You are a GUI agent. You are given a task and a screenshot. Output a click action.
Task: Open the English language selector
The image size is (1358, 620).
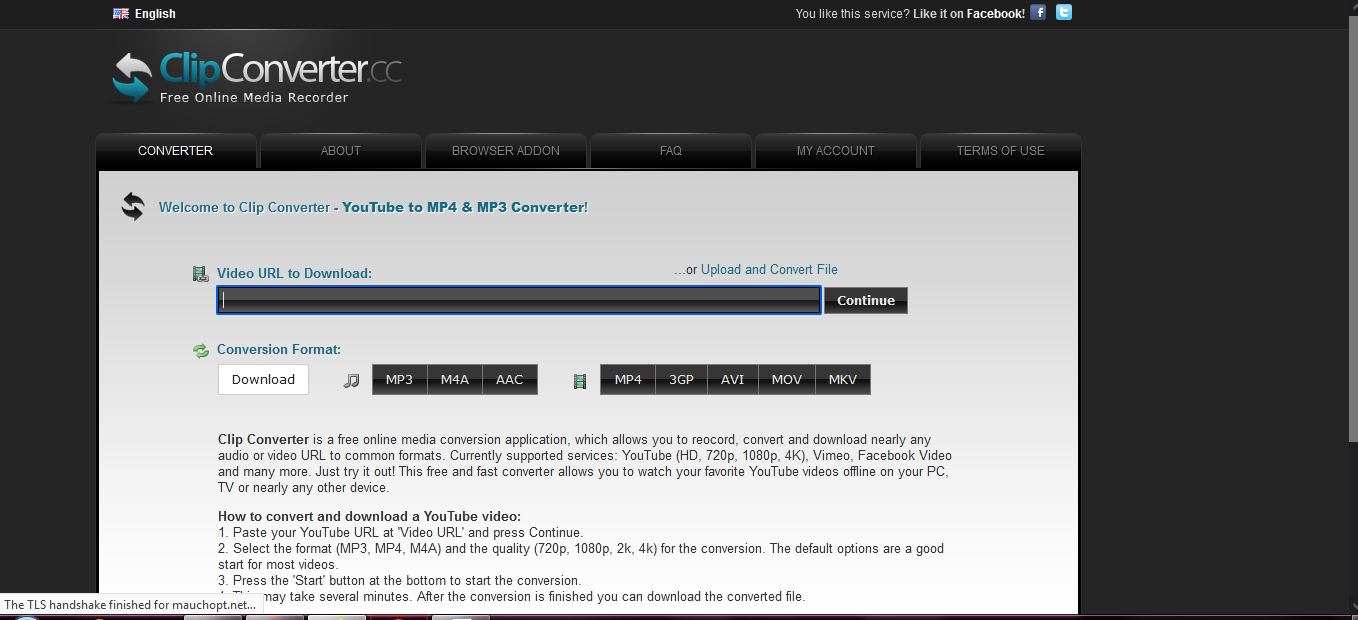[x=155, y=14]
